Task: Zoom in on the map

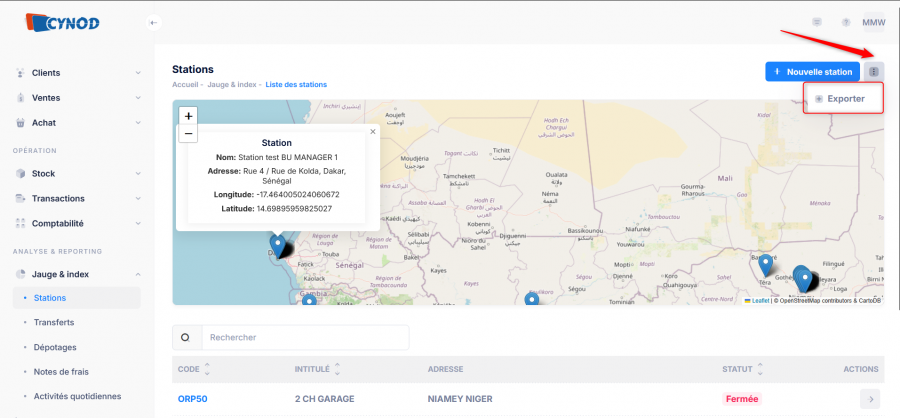Action: point(189,116)
